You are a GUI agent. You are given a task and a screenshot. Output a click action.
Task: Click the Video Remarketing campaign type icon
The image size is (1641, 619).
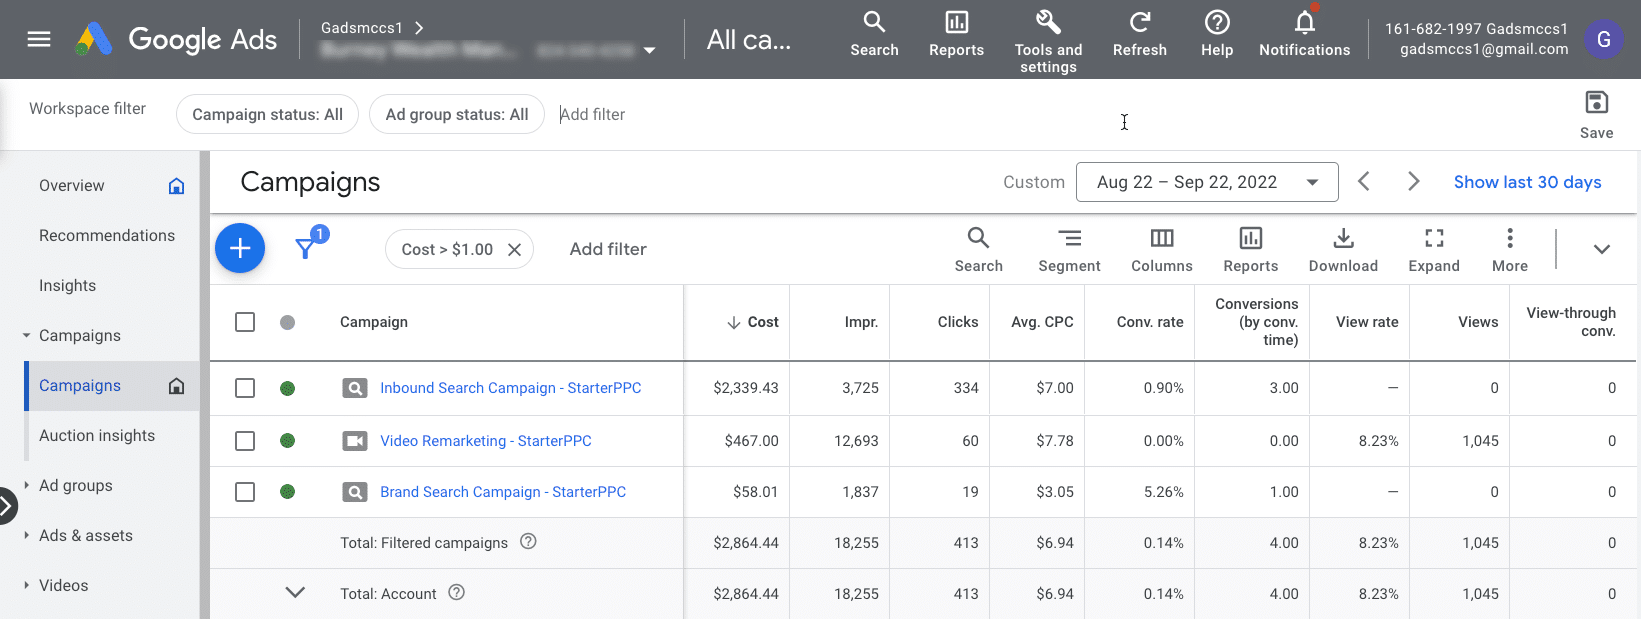coord(355,441)
